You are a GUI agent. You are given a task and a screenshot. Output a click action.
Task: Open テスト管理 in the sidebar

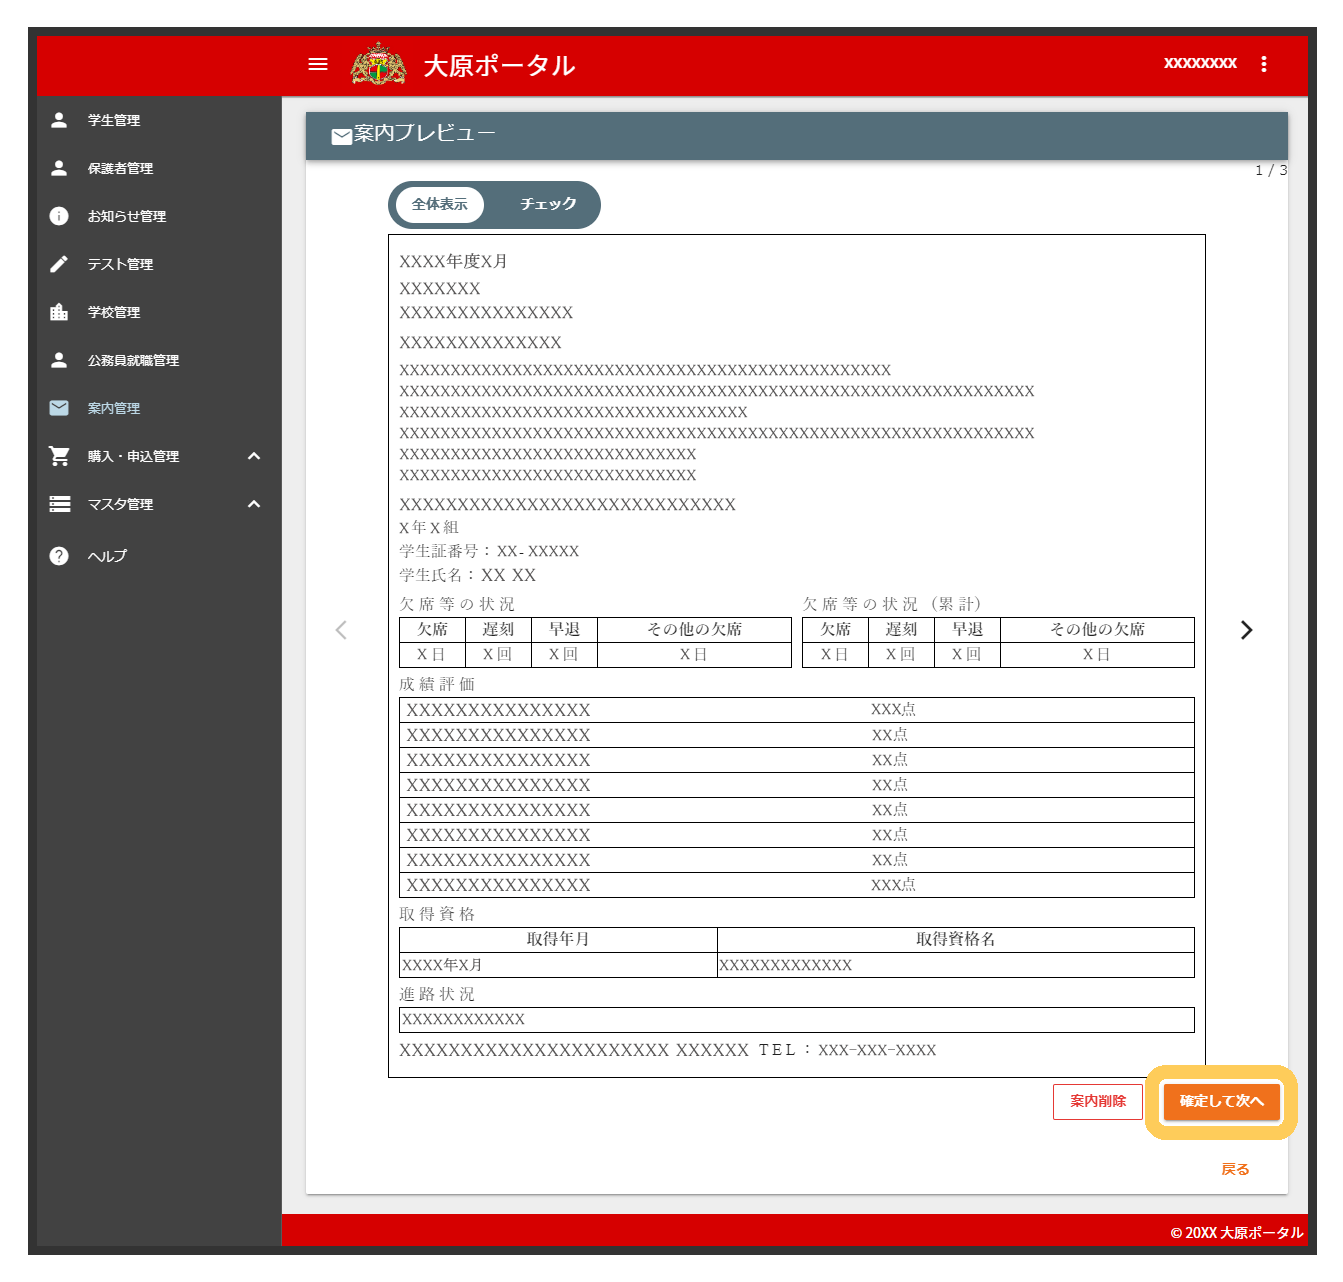[159, 264]
